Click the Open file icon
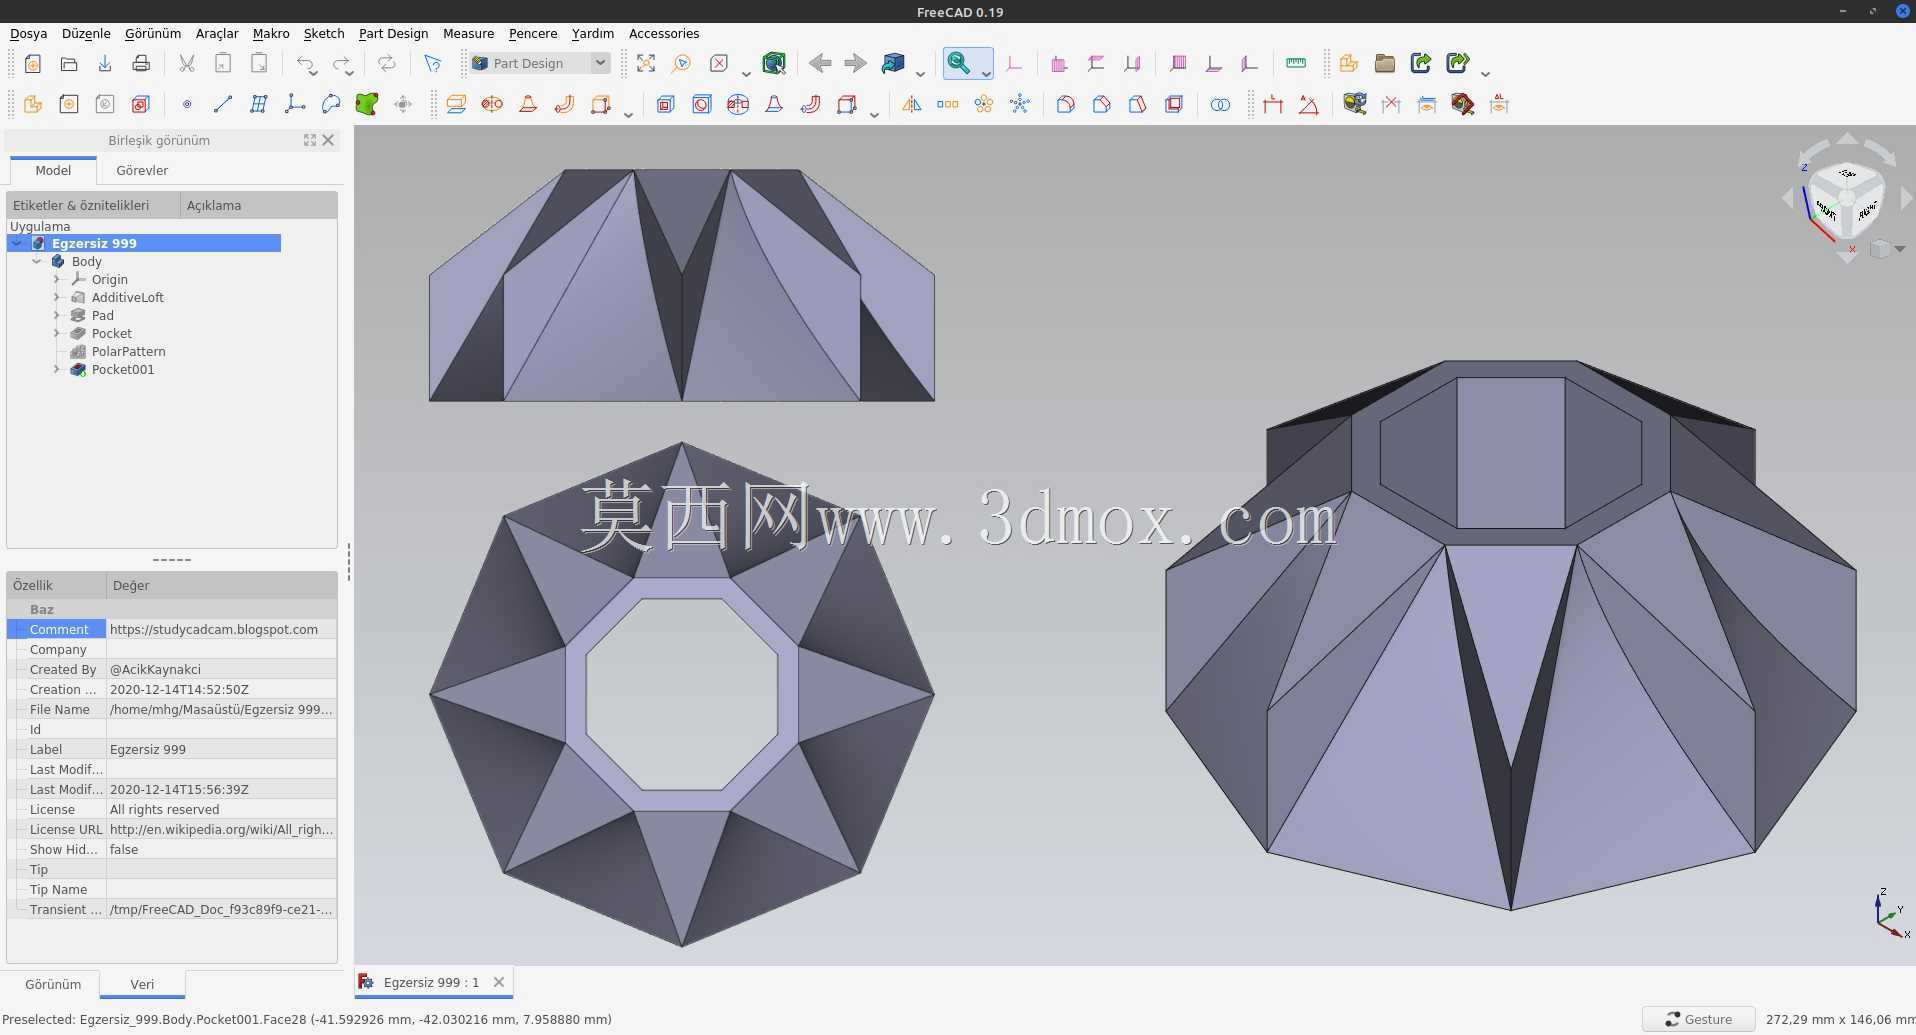The width and height of the screenshot is (1916, 1035). (69, 64)
